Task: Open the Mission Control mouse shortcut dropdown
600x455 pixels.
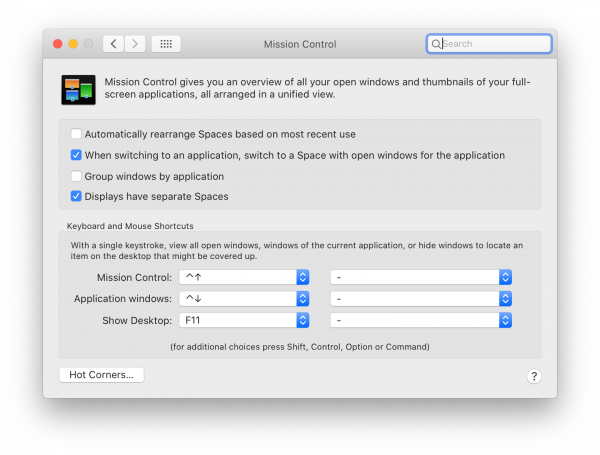Action: point(421,277)
